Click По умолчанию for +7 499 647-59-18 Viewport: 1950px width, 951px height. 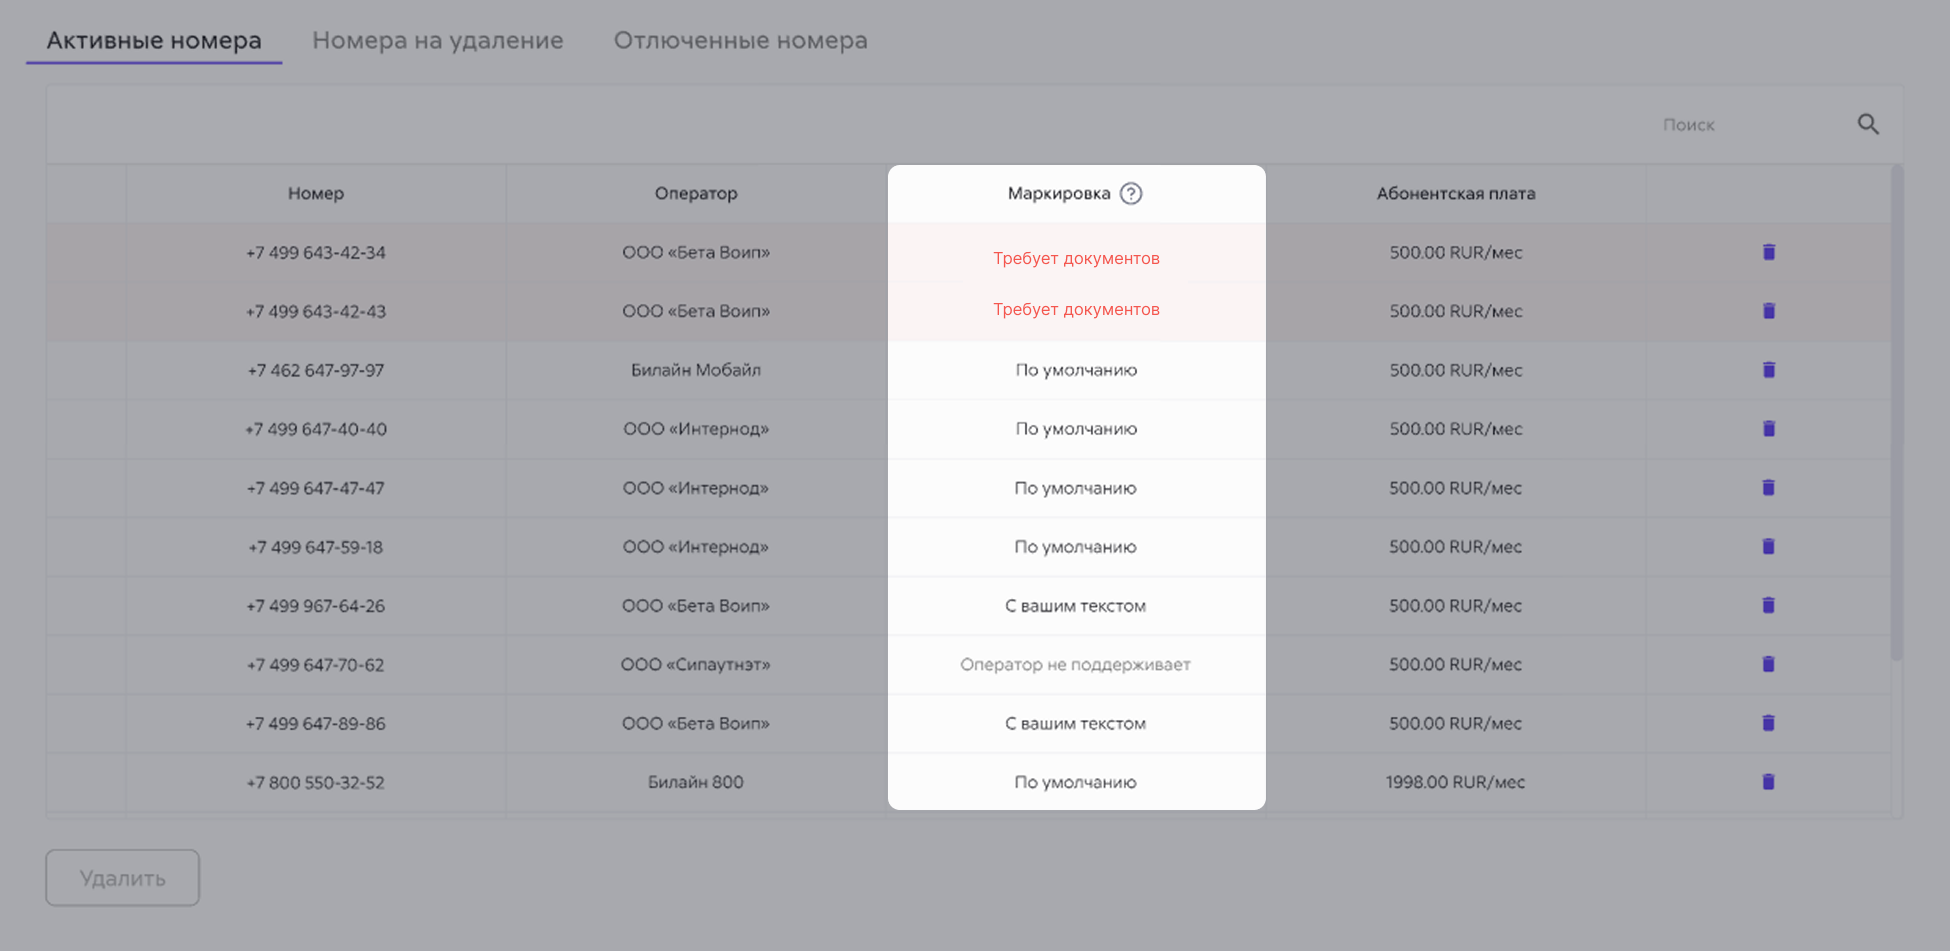(1076, 547)
